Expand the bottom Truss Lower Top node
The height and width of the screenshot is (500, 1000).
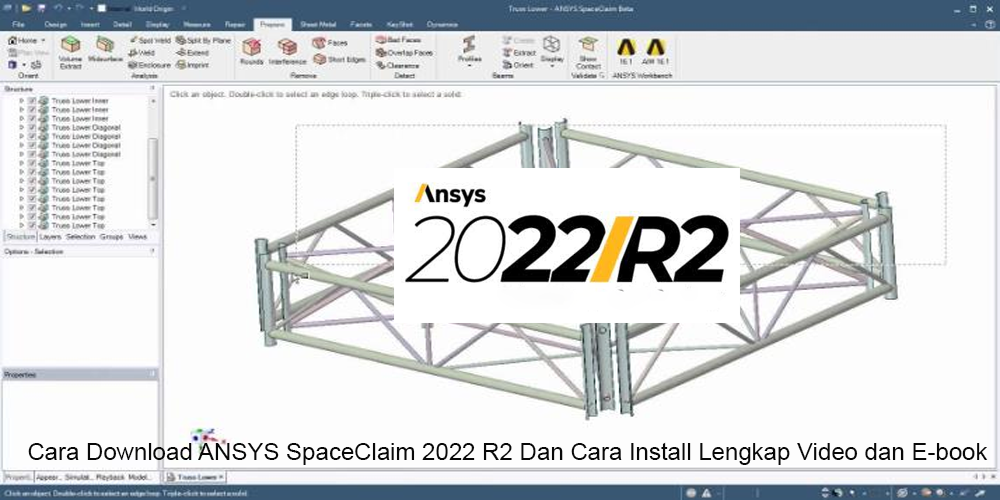[x=22, y=226]
